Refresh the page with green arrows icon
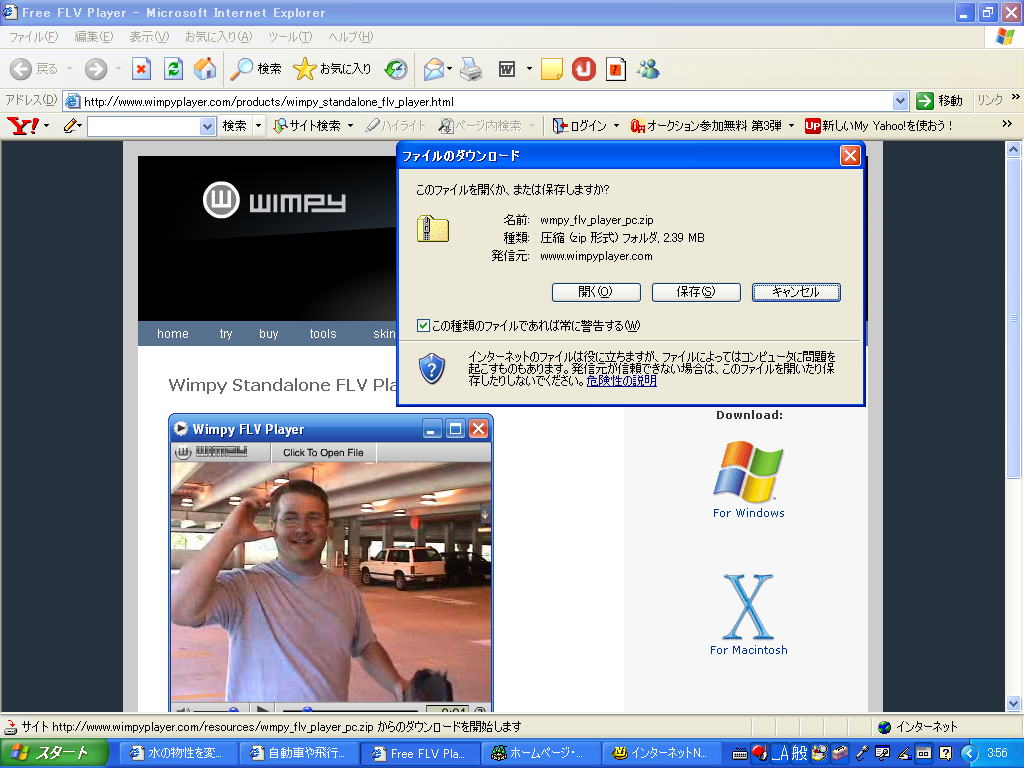The height and width of the screenshot is (768, 1024). point(173,69)
